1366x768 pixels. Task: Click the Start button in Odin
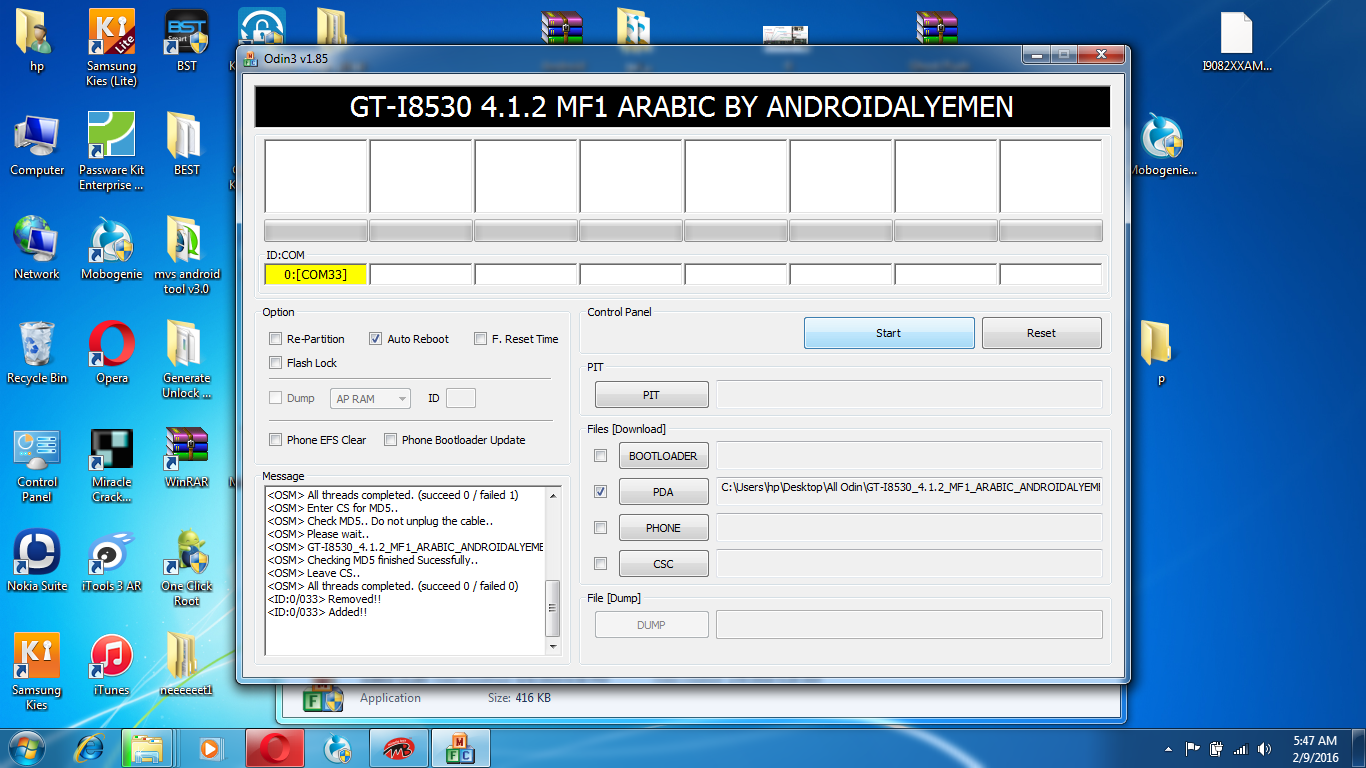tap(889, 333)
